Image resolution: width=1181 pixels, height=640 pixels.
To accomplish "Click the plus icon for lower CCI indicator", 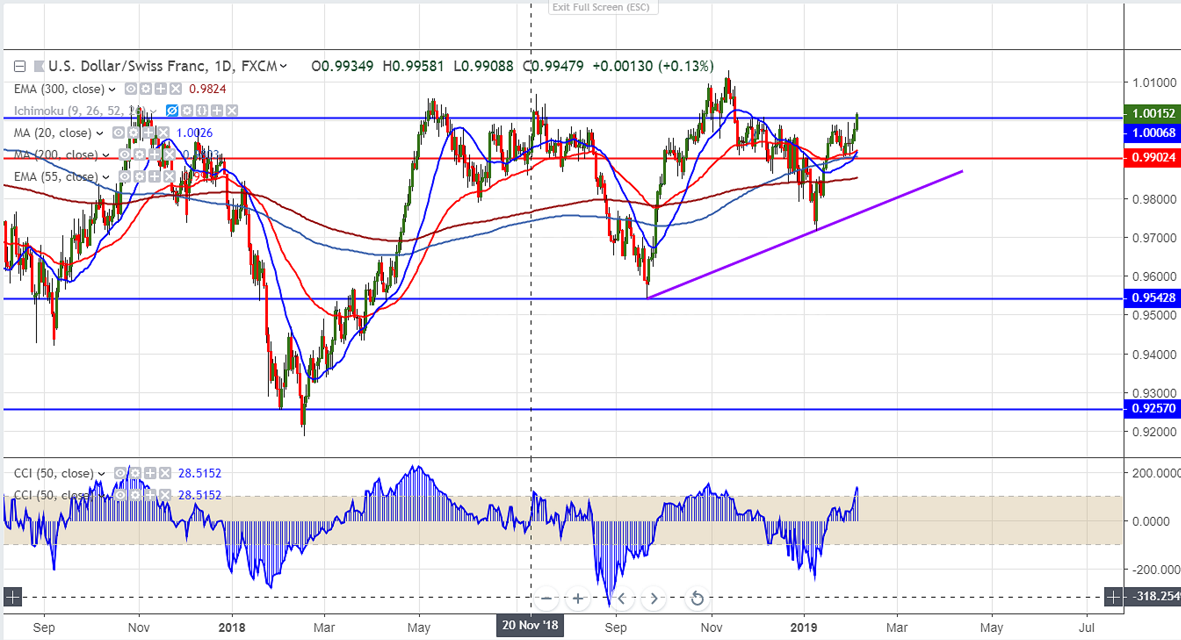I will click(x=150, y=495).
